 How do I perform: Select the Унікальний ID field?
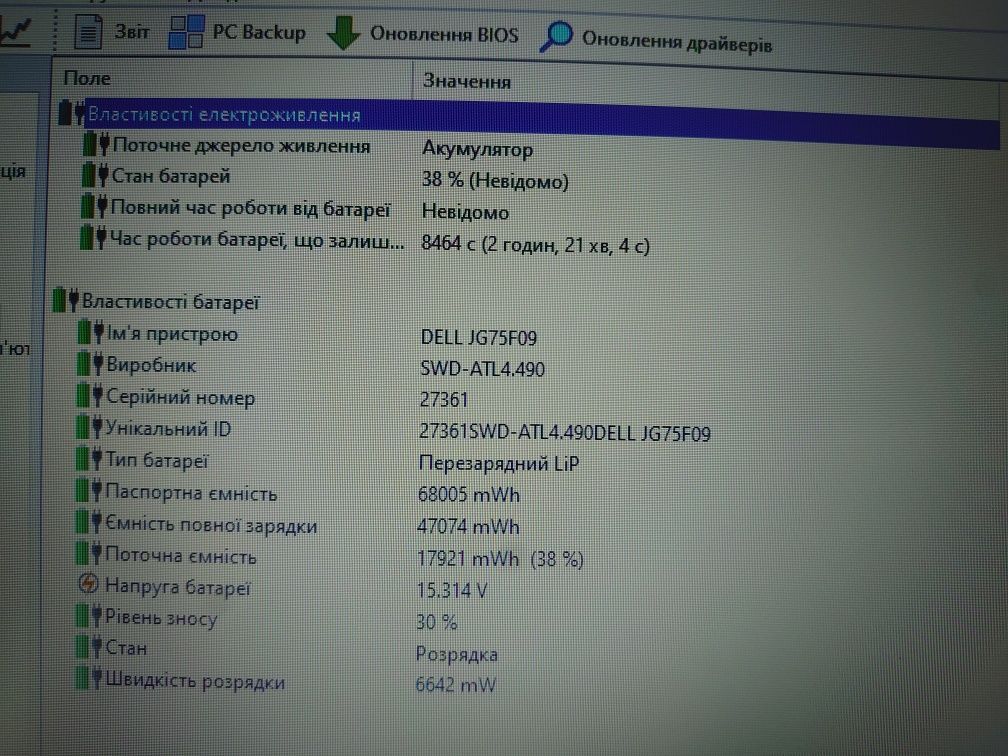point(168,429)
